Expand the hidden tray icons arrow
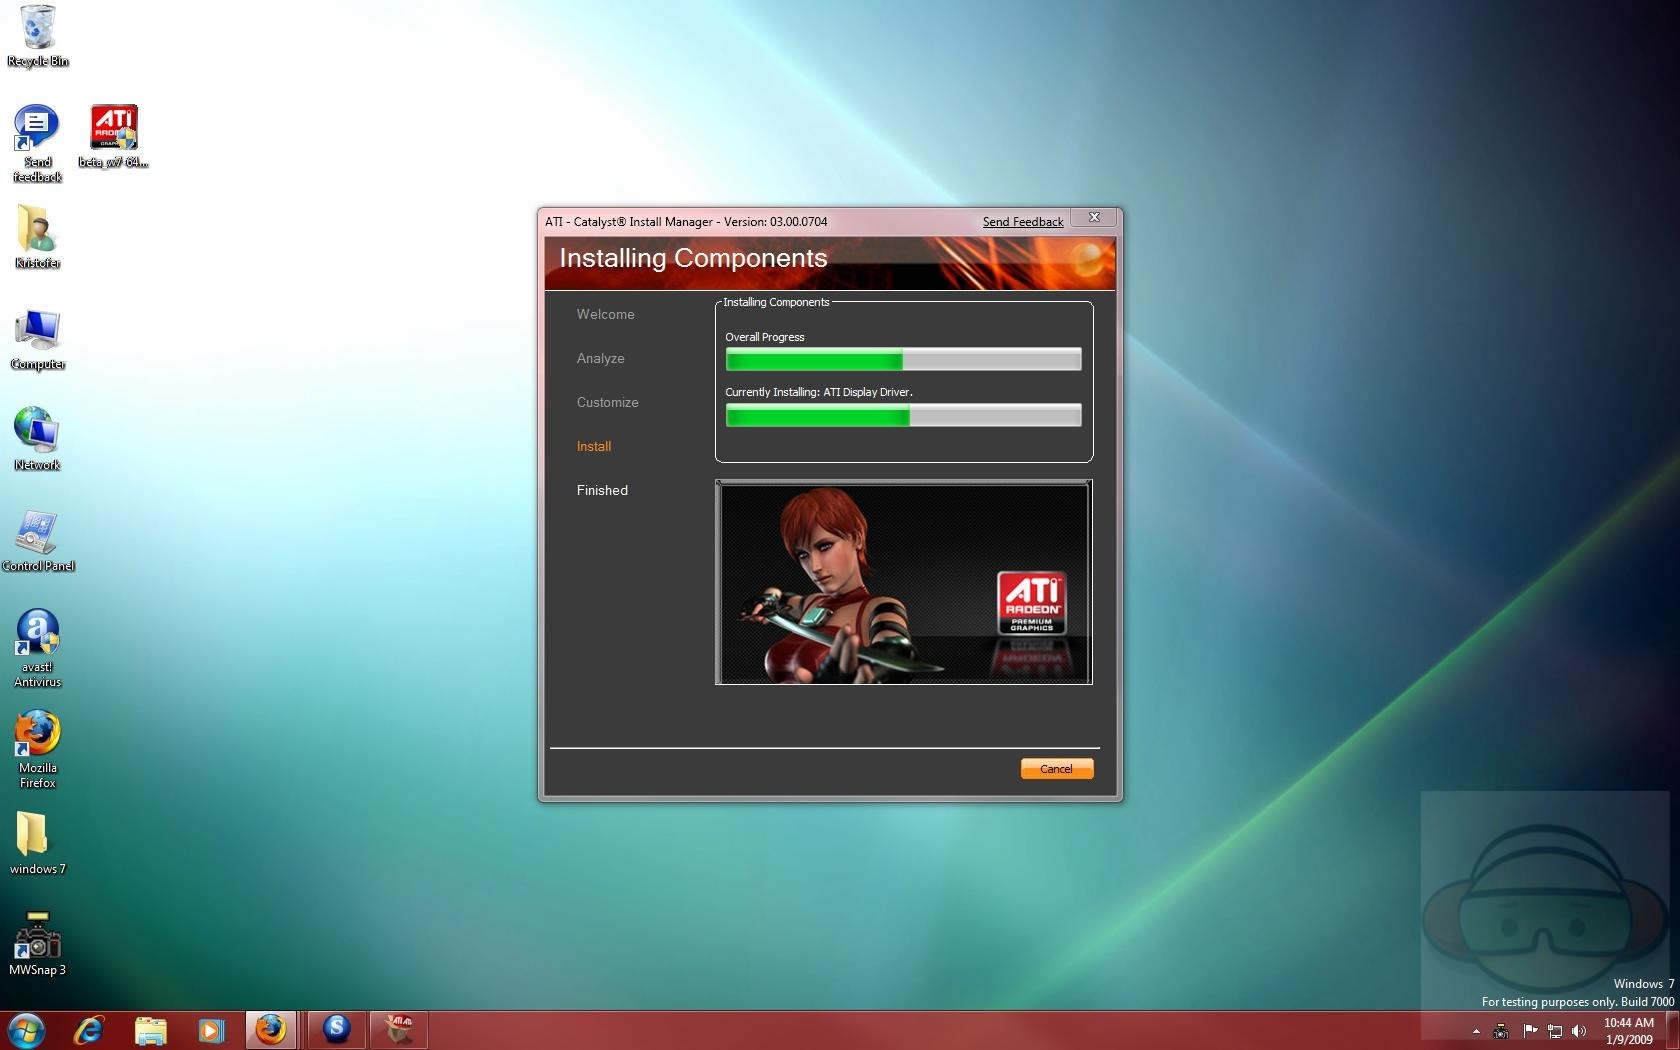The height and width of the screenshot is (1050, 1680). 1476,1031
